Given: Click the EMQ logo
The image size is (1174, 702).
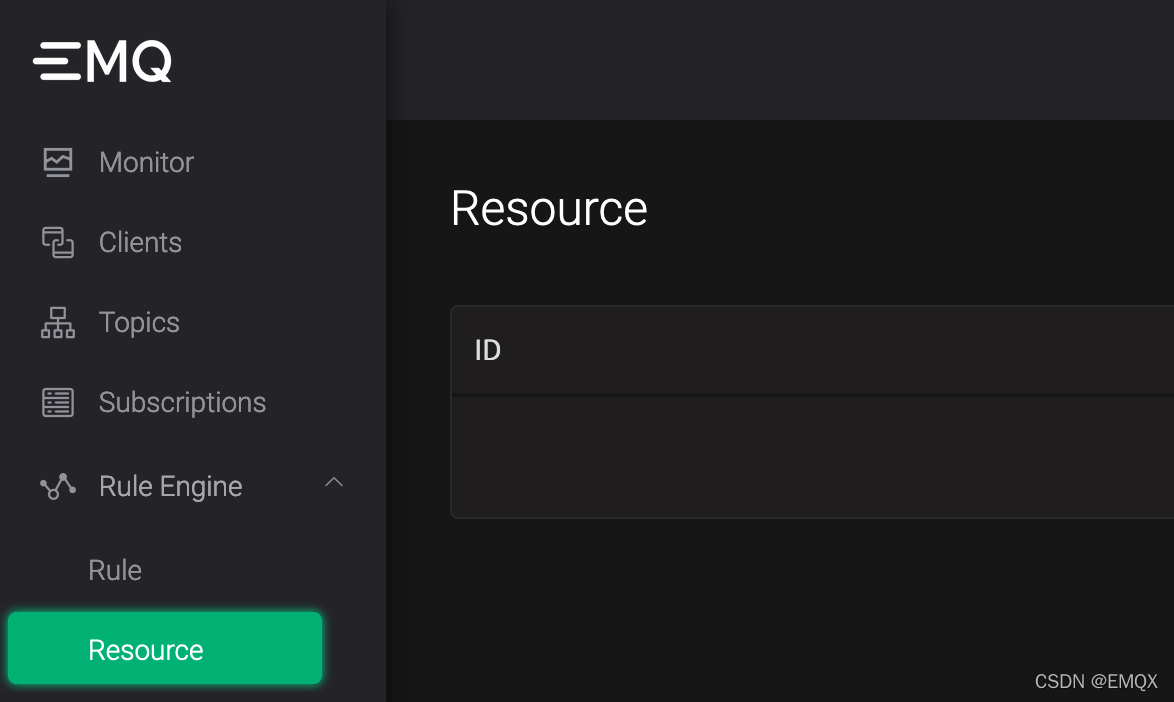Looking at the screenshot, I should click(101, 60).
